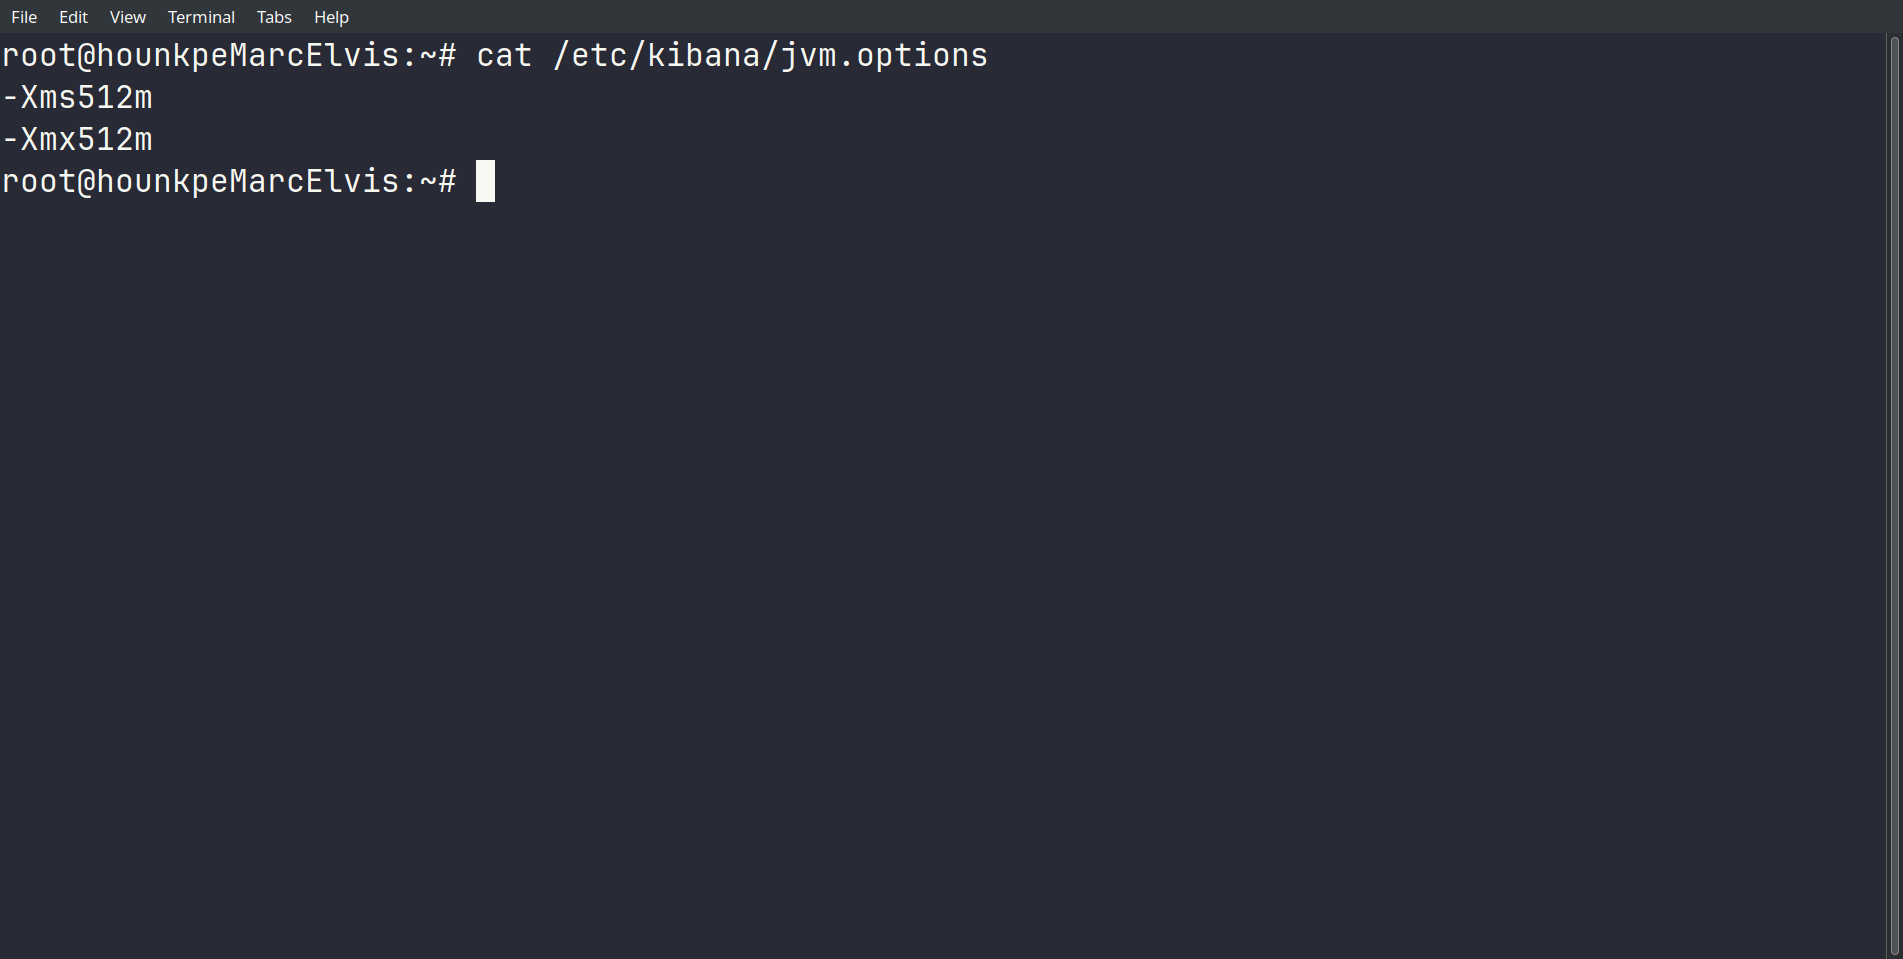The width and height of the screenshot is (1903, 959).
Task: Click "kibana" in the typed path
Action: (x=704, y=56)
